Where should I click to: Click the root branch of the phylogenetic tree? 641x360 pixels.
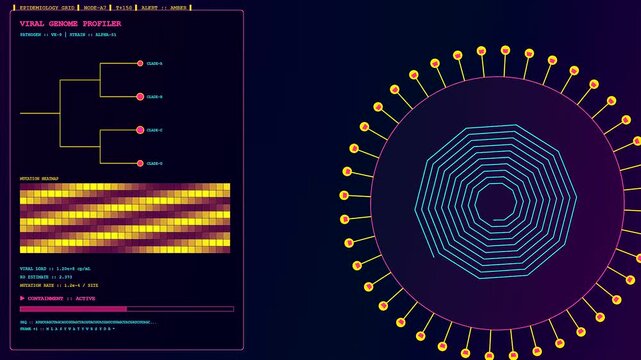(40, 113)
